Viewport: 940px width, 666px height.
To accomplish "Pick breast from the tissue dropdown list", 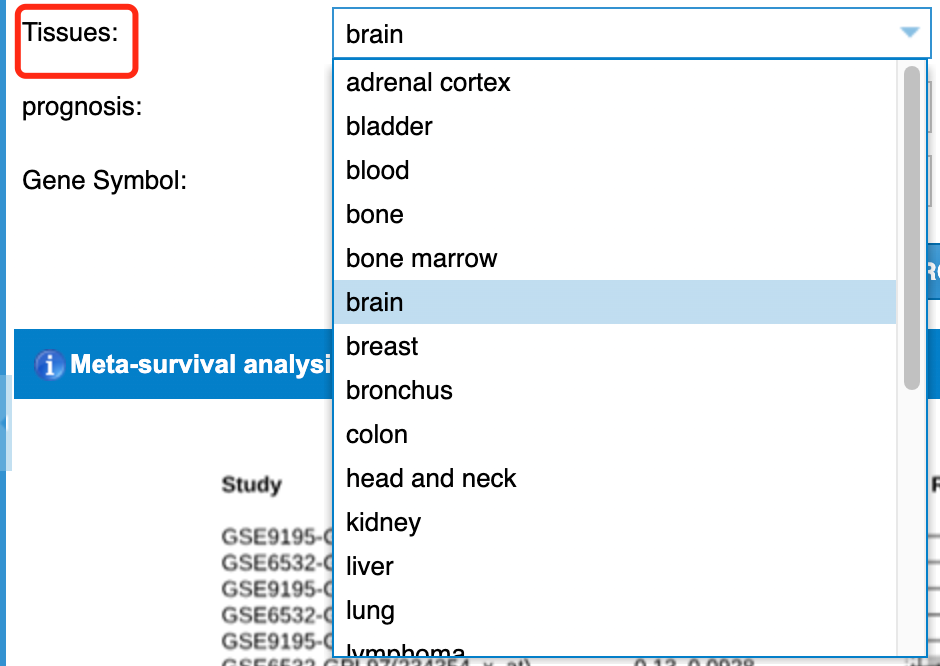I will 614,346.
